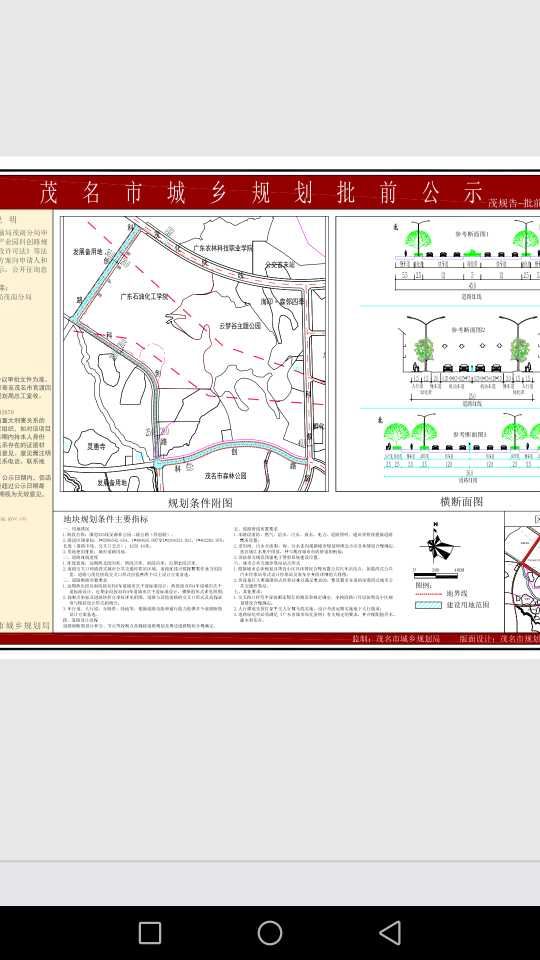Tap the 广东石油化工学院 label on the map
This screenshot has height=960, width=540.
click(x=144, y=296)
